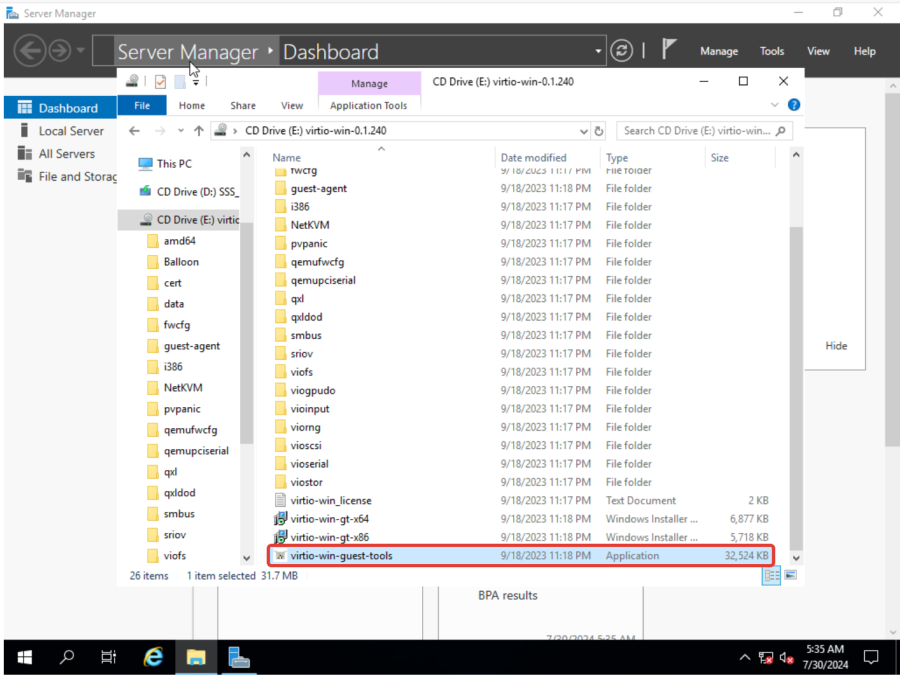Open the Tools menu in Server Manager
Viewport: 900px width, 676px height.
[771, 51]
